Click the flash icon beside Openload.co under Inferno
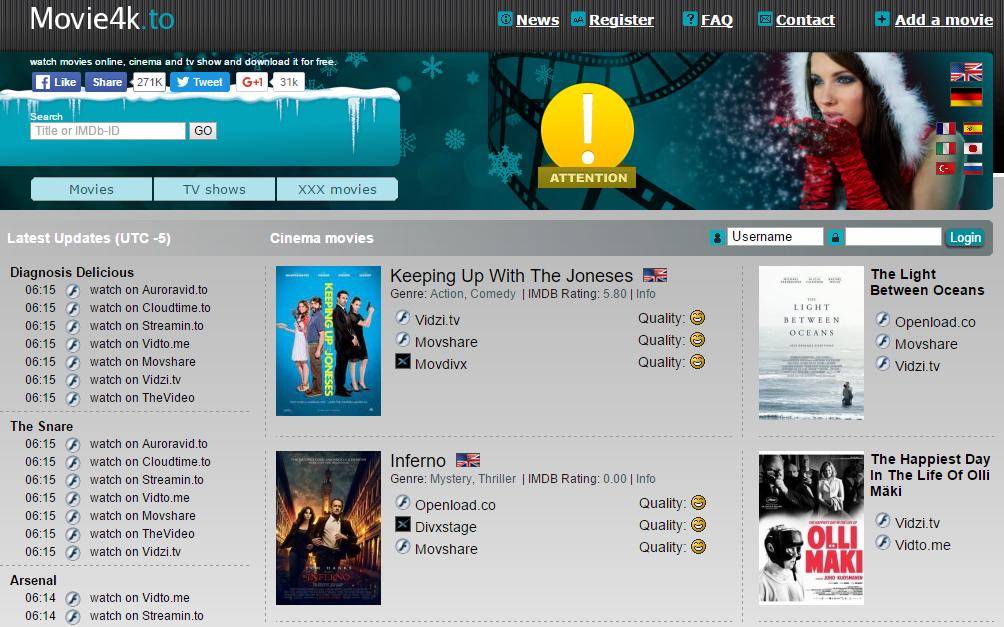 click(402, 503)
